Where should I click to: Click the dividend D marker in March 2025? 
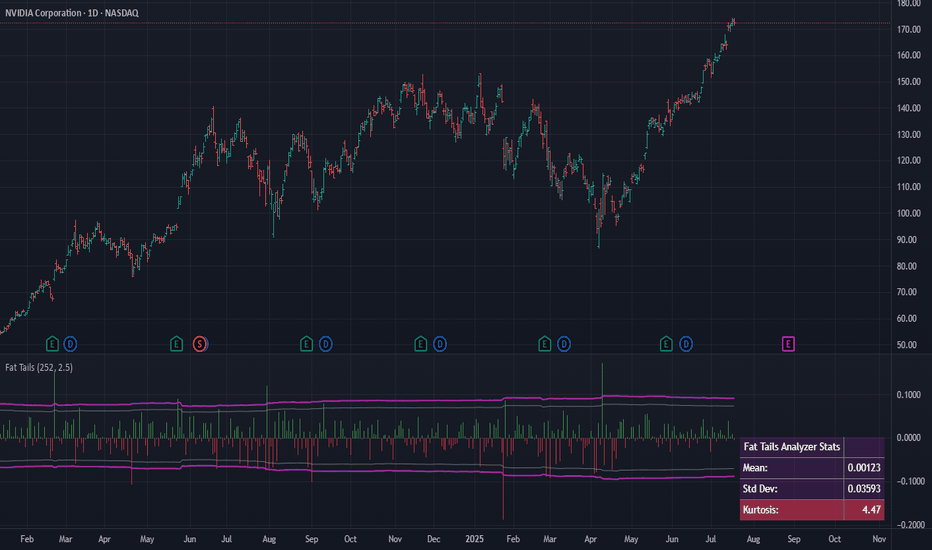click(x=563, y=344)
